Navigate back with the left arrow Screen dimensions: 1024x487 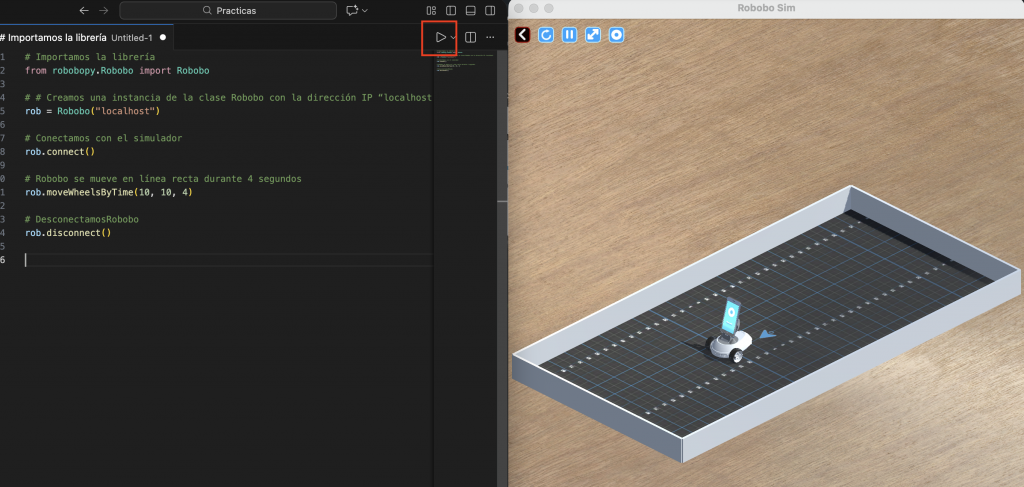coord(84,10)
